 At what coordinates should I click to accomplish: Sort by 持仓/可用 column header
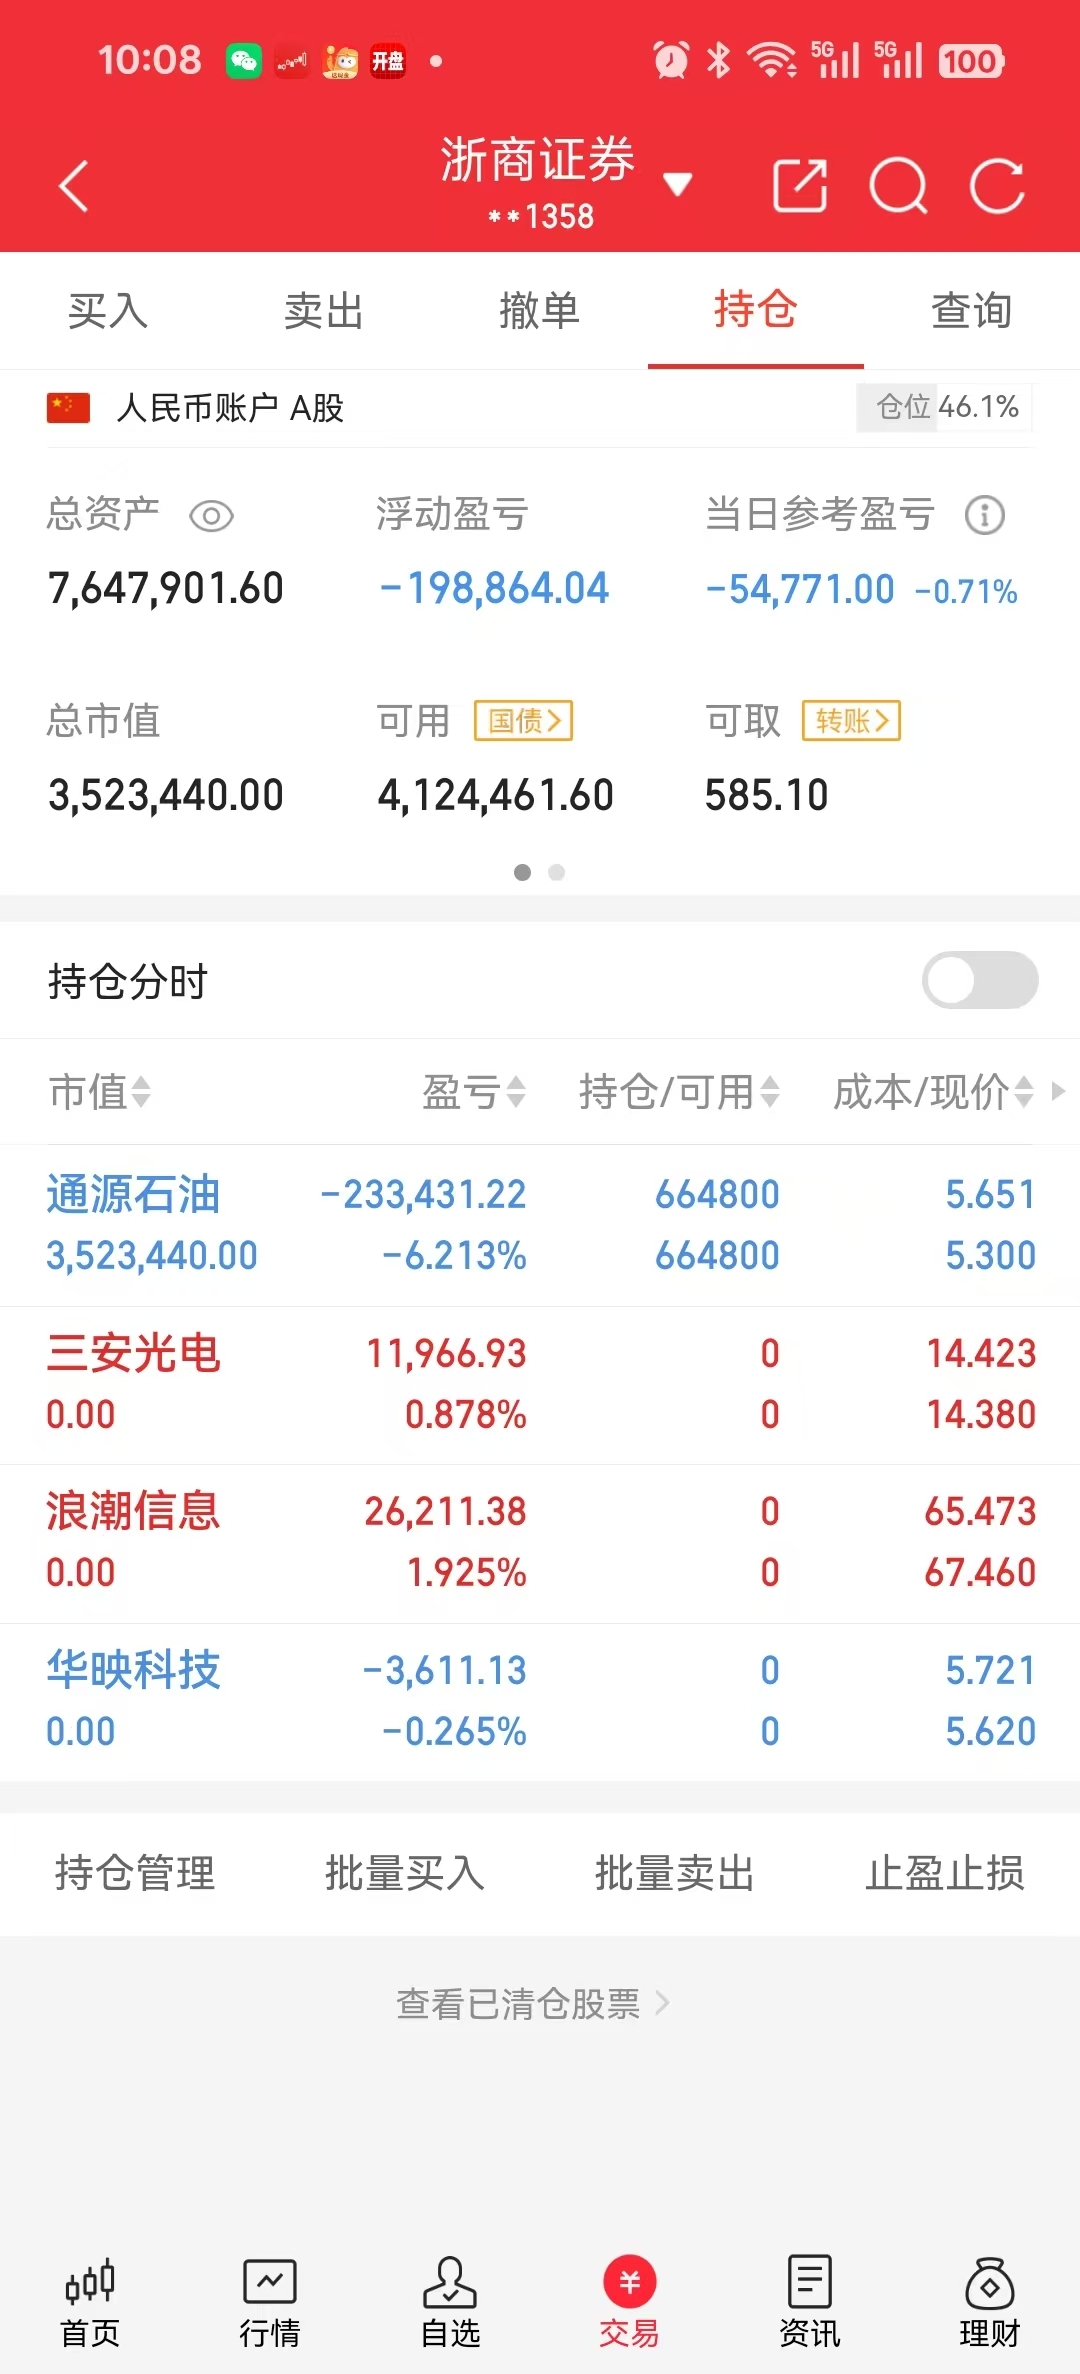click(679, 1092)
